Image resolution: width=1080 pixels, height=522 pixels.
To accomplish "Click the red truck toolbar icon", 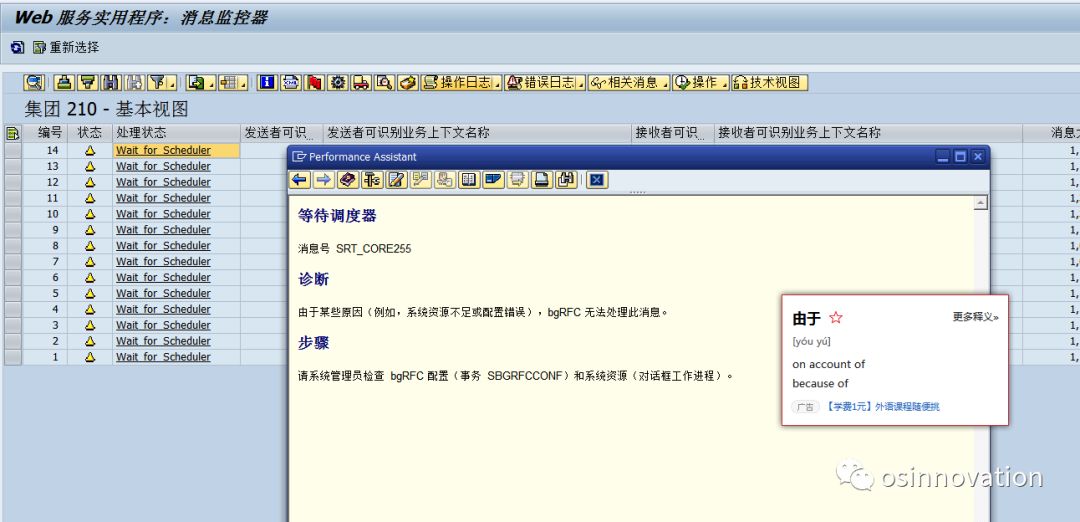I will [361, 83].
